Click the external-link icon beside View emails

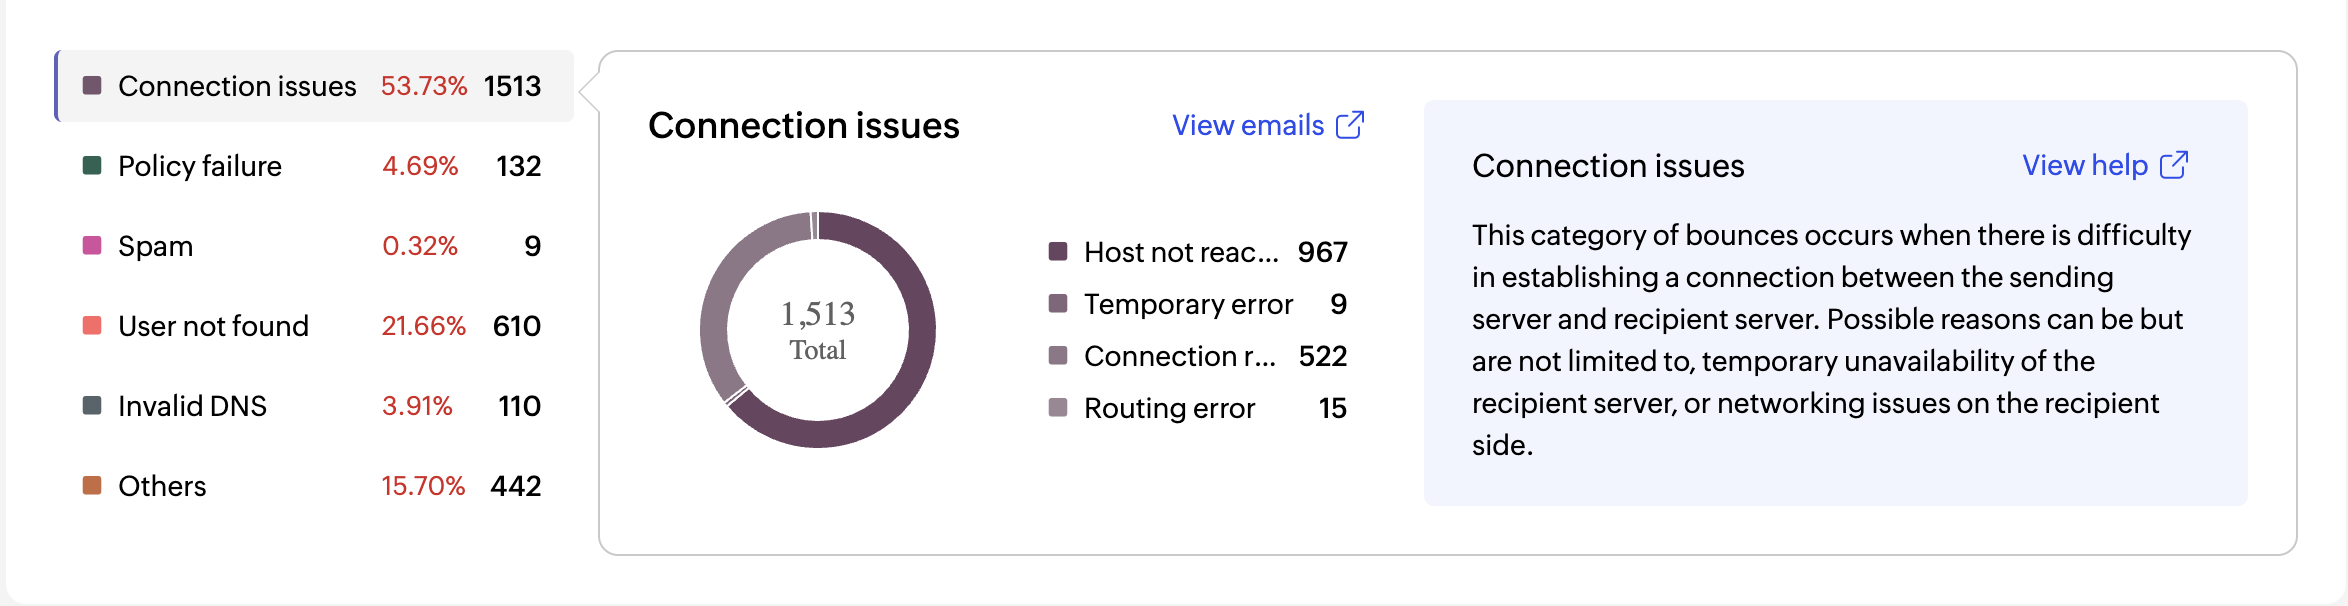tap(1350, 125)
